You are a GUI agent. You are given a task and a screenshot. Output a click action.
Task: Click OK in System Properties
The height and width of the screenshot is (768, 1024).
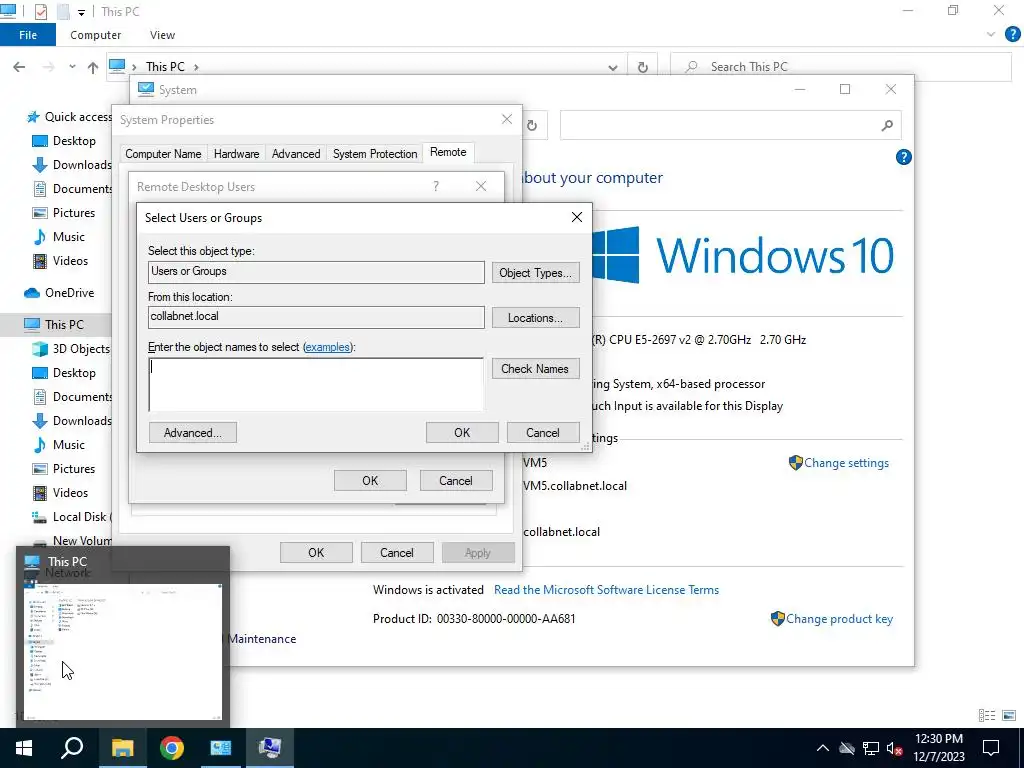pyautogui.click(x=316, y=553)
